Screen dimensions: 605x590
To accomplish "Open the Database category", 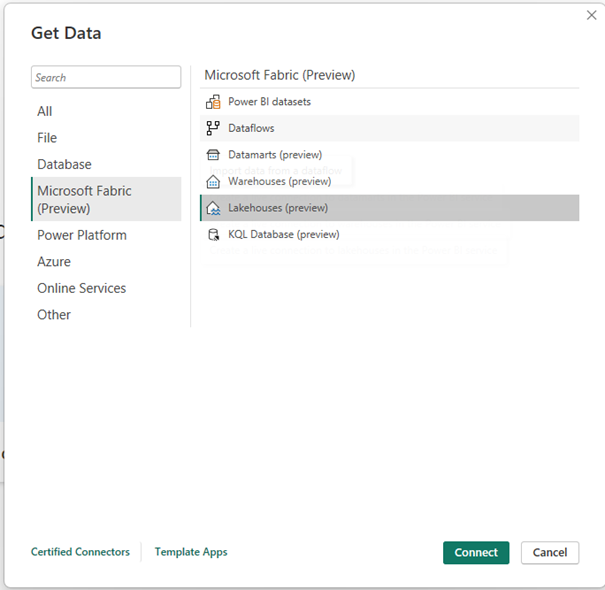I will pos(106,165).
